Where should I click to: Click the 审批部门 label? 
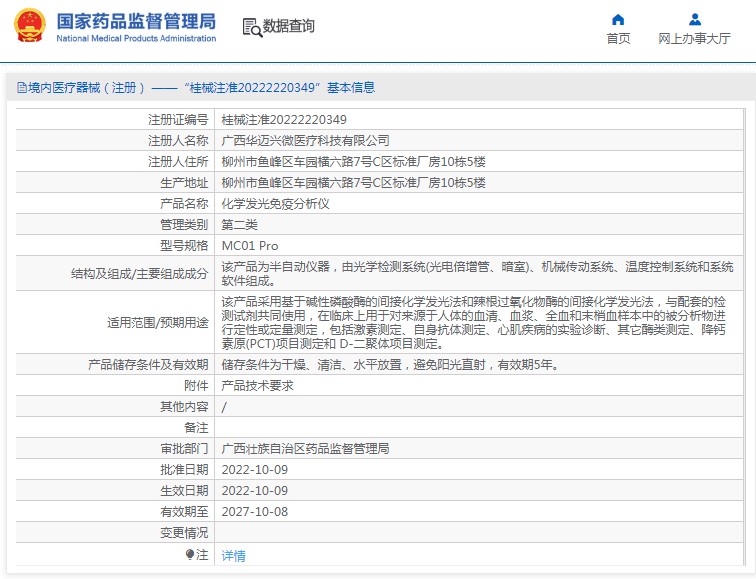click(184, 449)
